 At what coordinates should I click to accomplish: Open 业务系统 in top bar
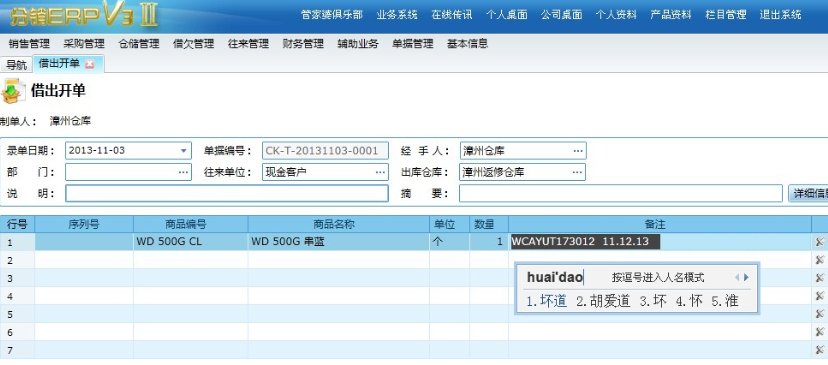pyautogui.click(x=397, y=15)
